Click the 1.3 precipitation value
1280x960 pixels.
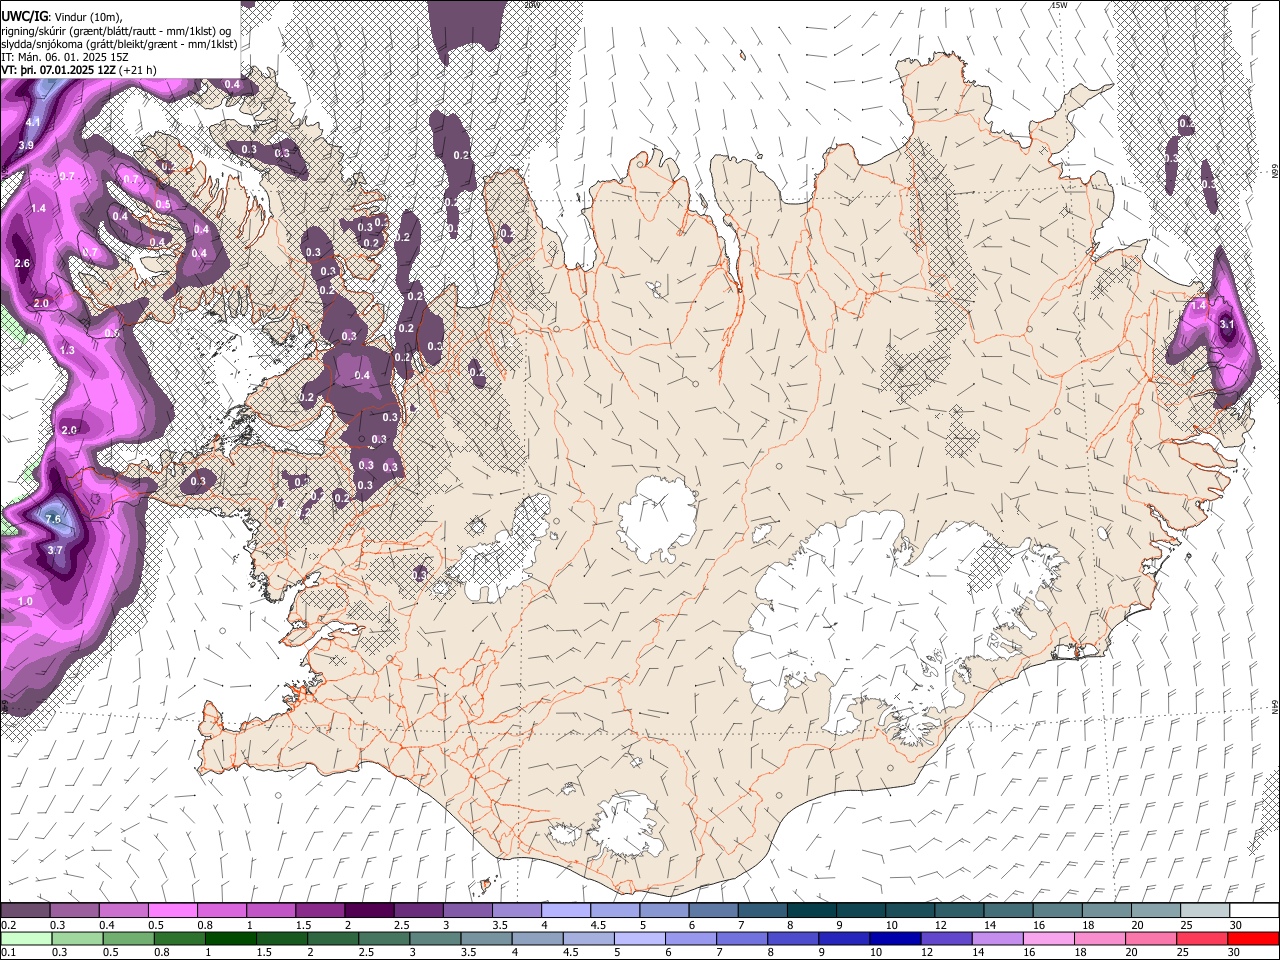(x=68, y=350)
